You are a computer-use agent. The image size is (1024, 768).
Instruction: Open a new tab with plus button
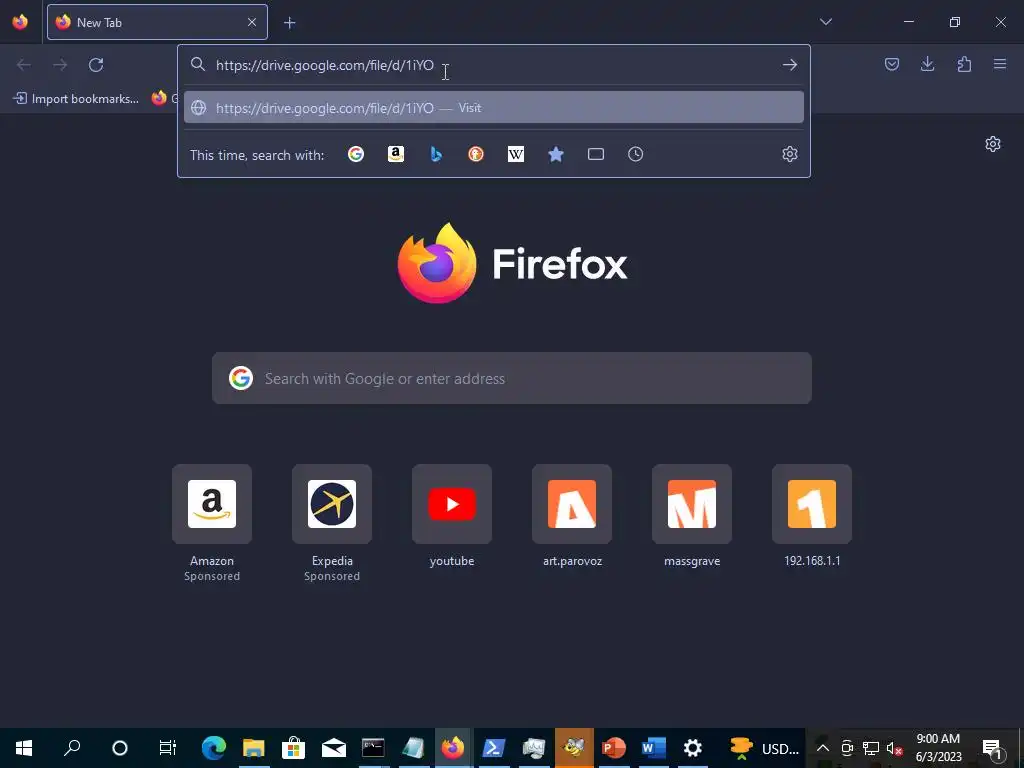coord(289,23)
